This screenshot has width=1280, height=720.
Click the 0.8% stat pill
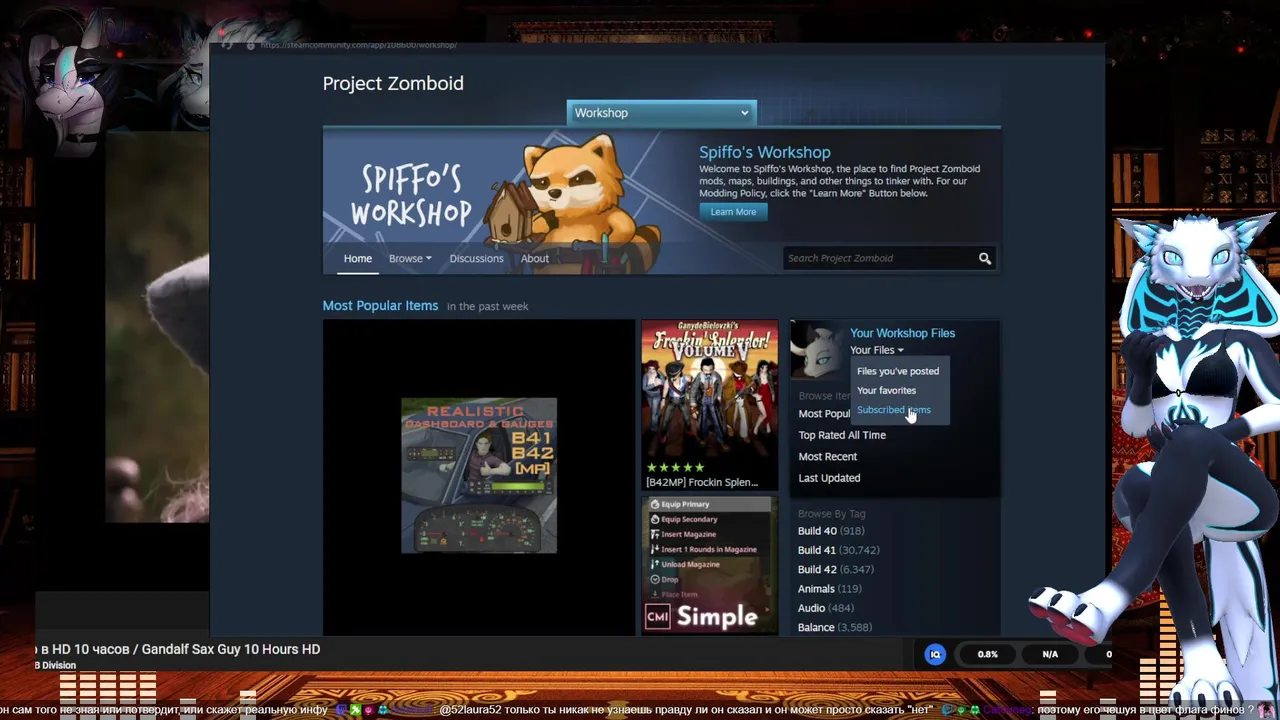click(988, 654)
